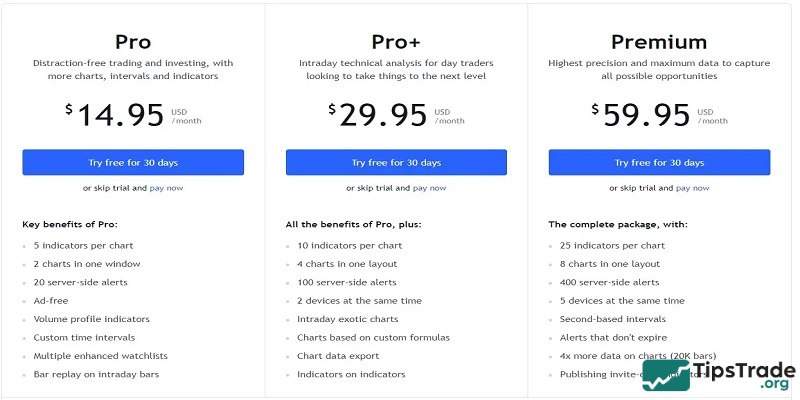Start the Pro+ plan 30-day free trial
Image resolution: width=800 pixels, height=400 pixels.
(396, 162)
